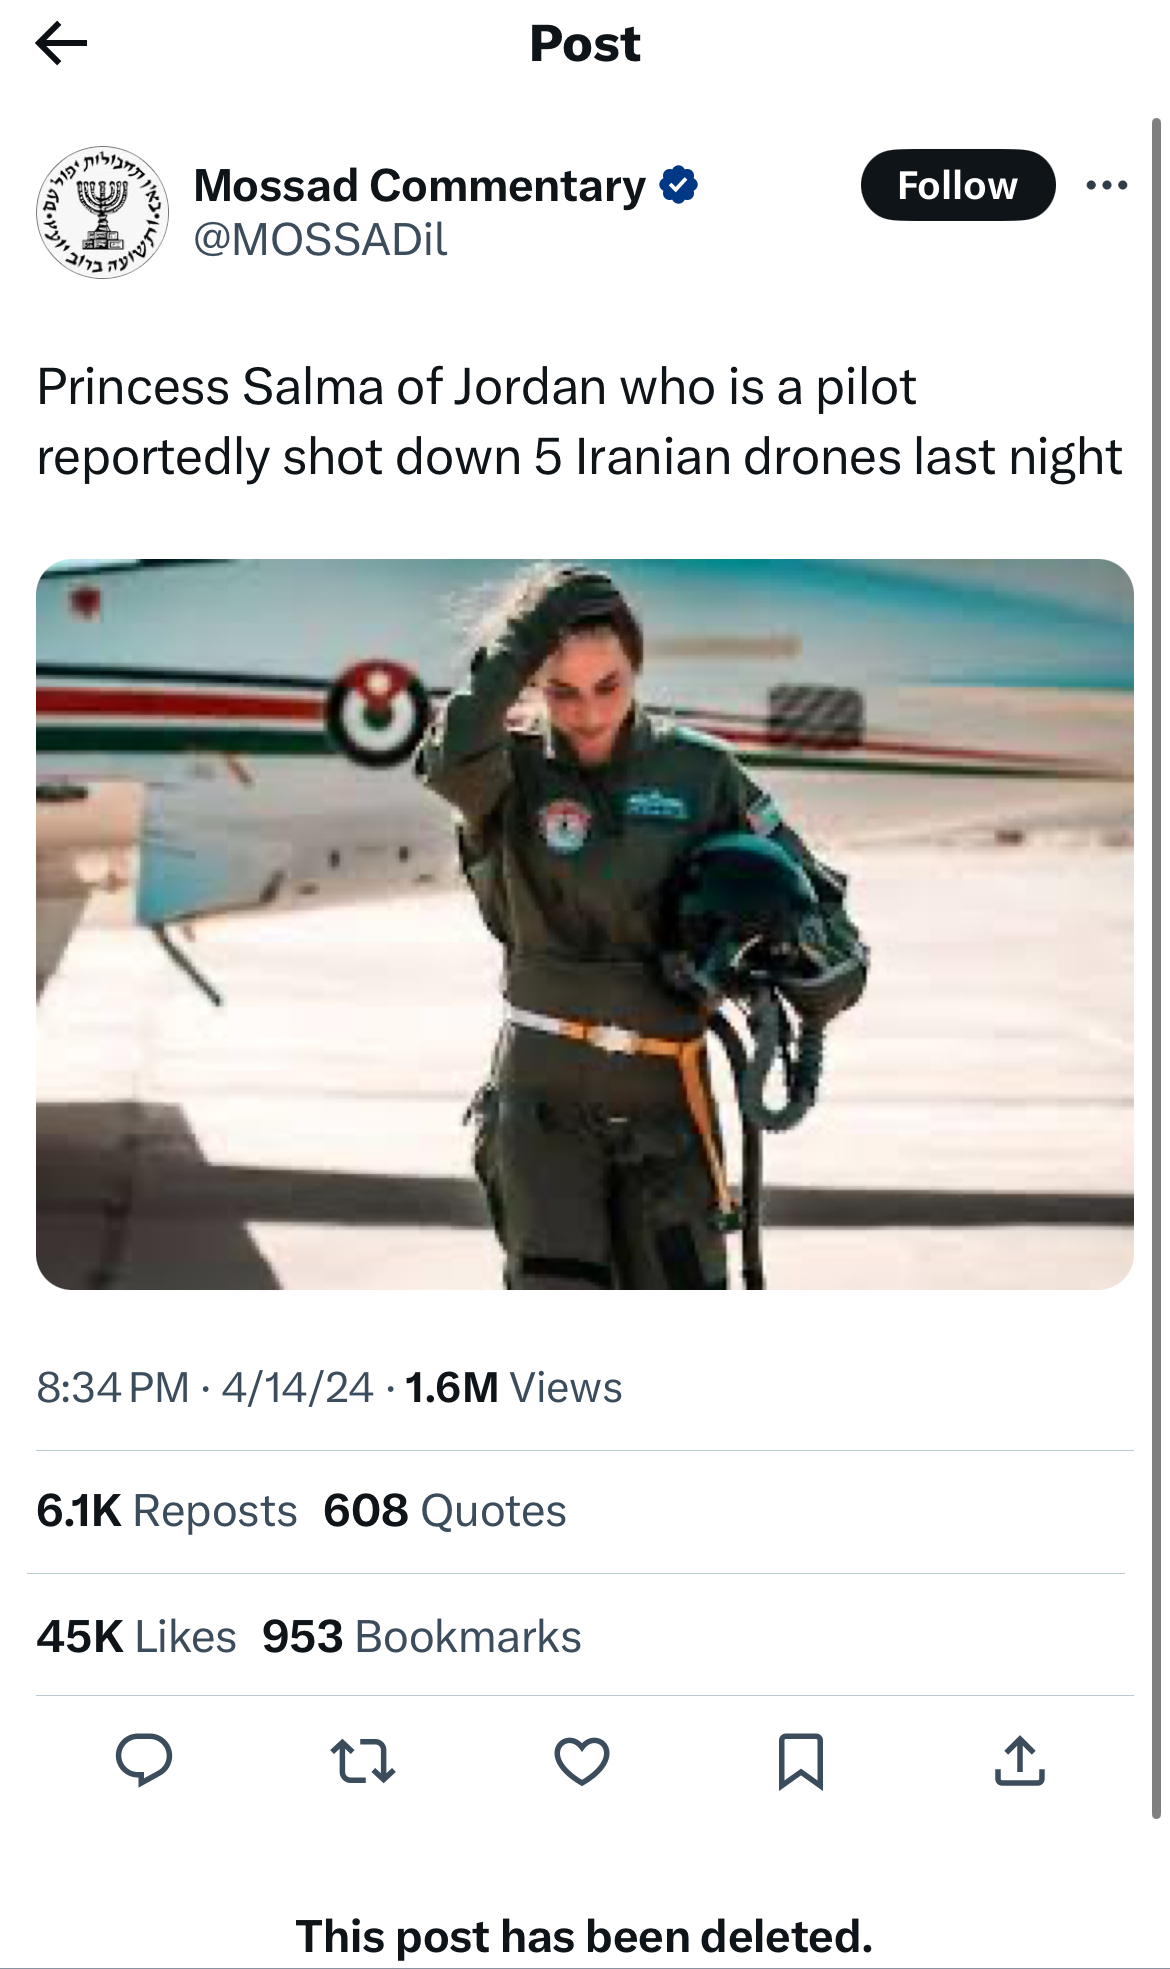The image size is (1170, 1969).
Task: Share the post via share icon
Action: [1019, 1760]
